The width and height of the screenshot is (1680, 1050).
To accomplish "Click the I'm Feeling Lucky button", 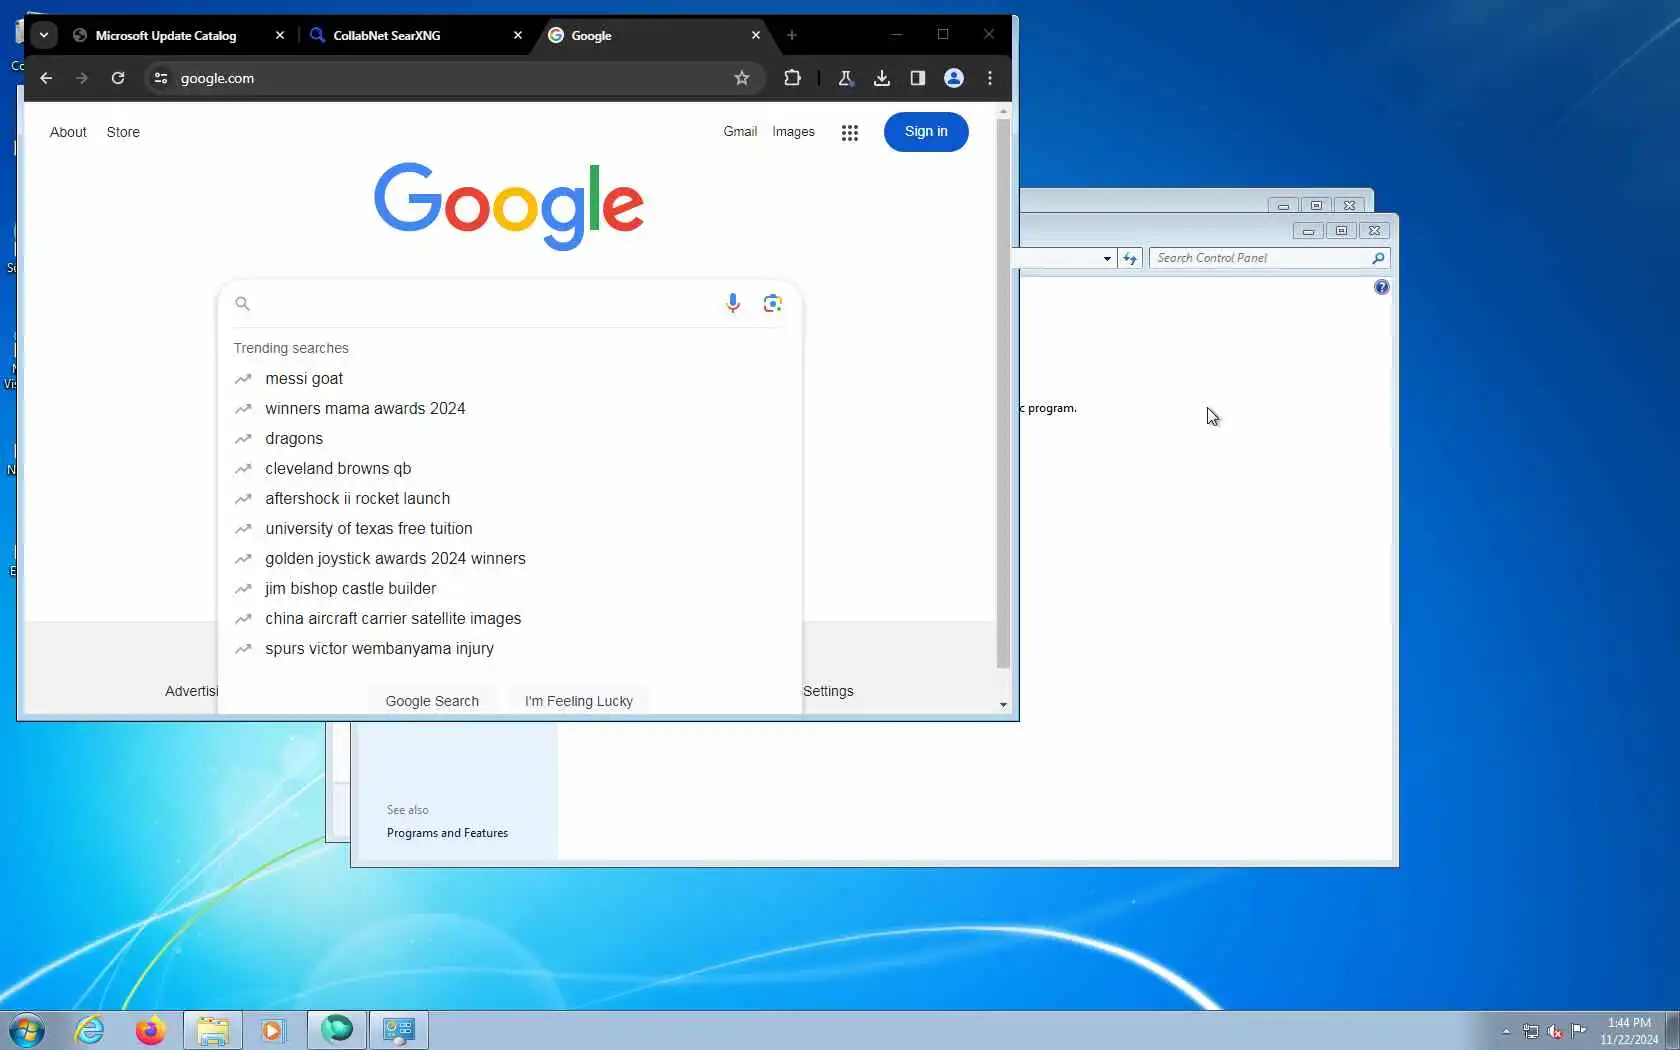I will coord(579,701).
